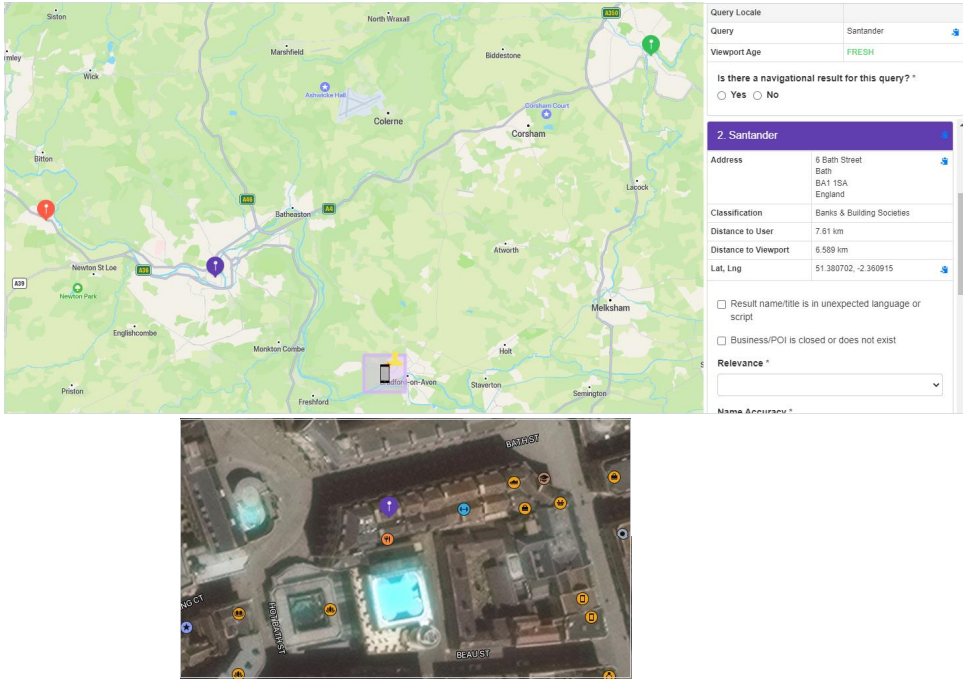Click the Ashwicke Hall star marker
This screenshot has height=681, width=963.
tap(325, 87)
